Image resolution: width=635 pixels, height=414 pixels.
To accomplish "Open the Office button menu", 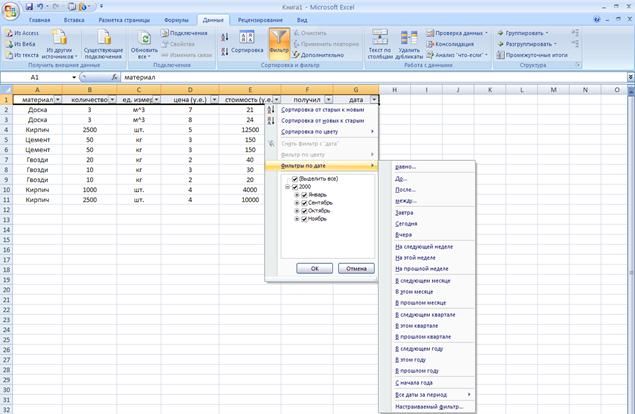I will pyautogui.click(x=11, y=11).
